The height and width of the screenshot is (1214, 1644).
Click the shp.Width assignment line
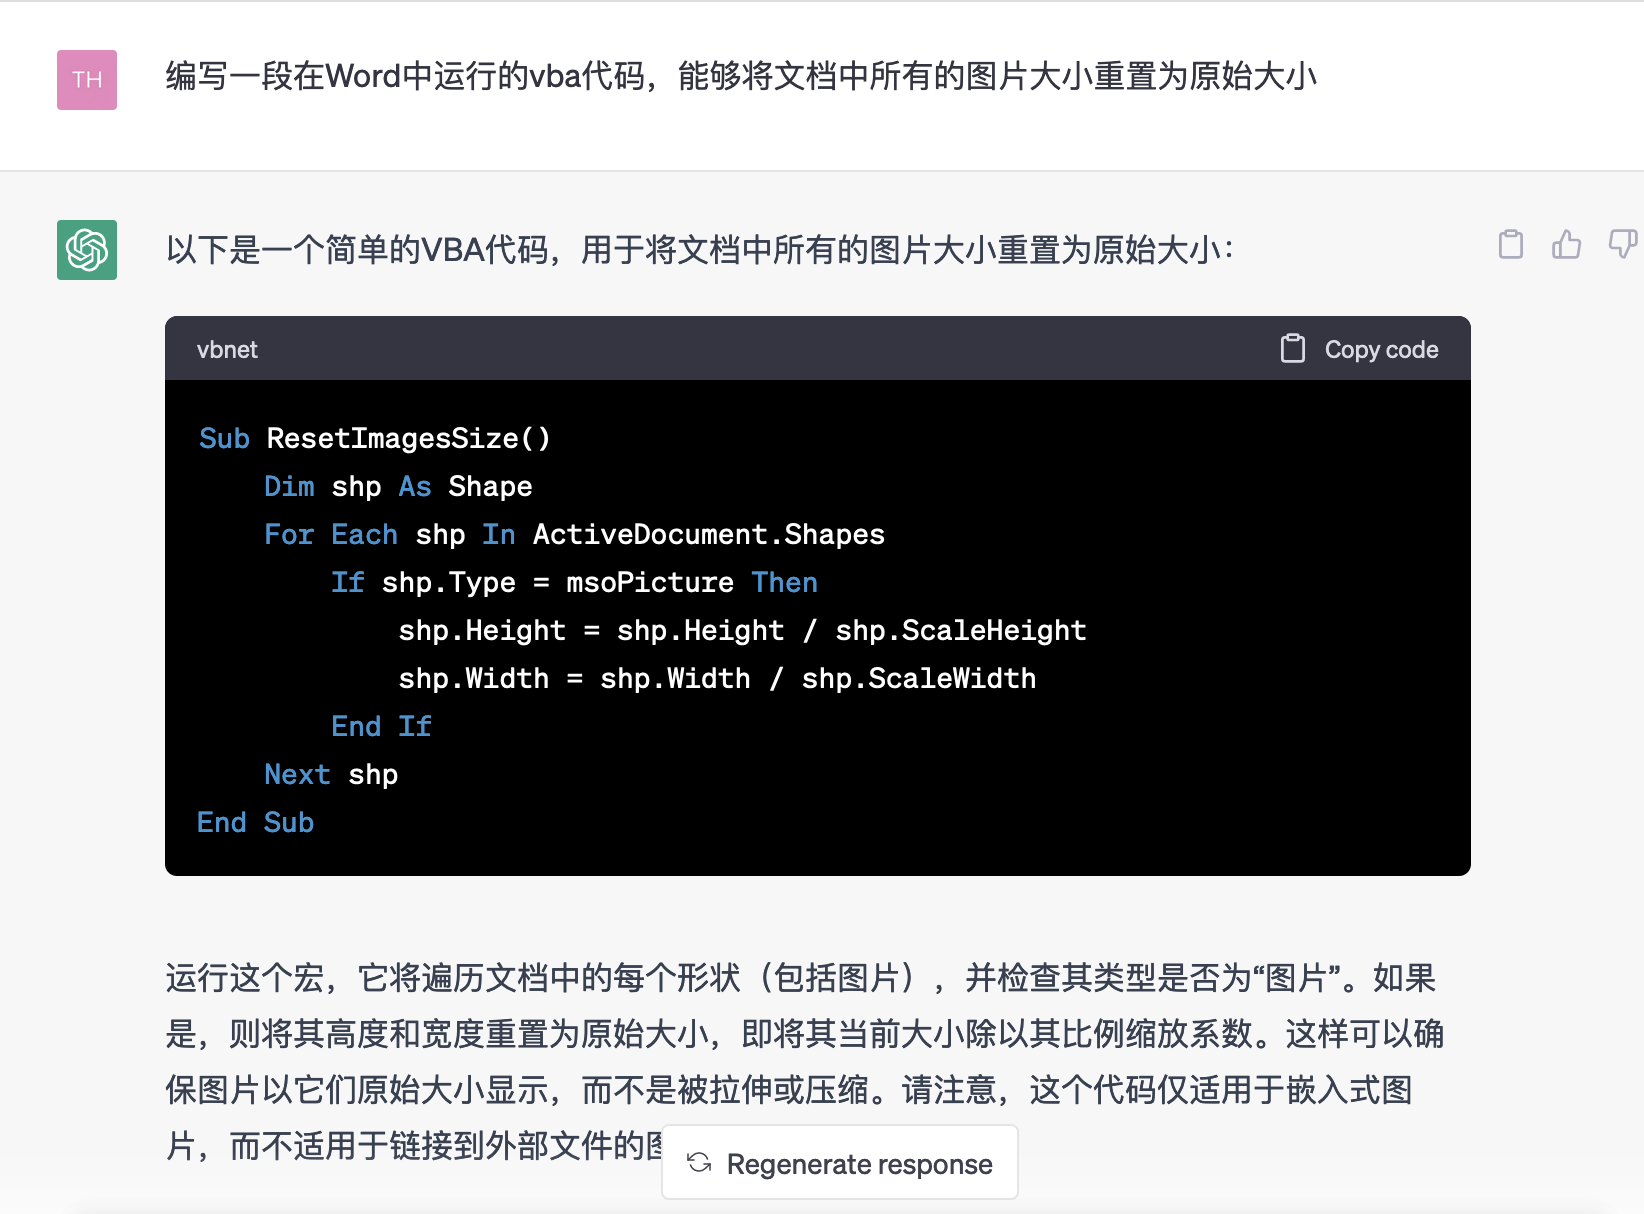pyautogui.click(x=716, y=679)
